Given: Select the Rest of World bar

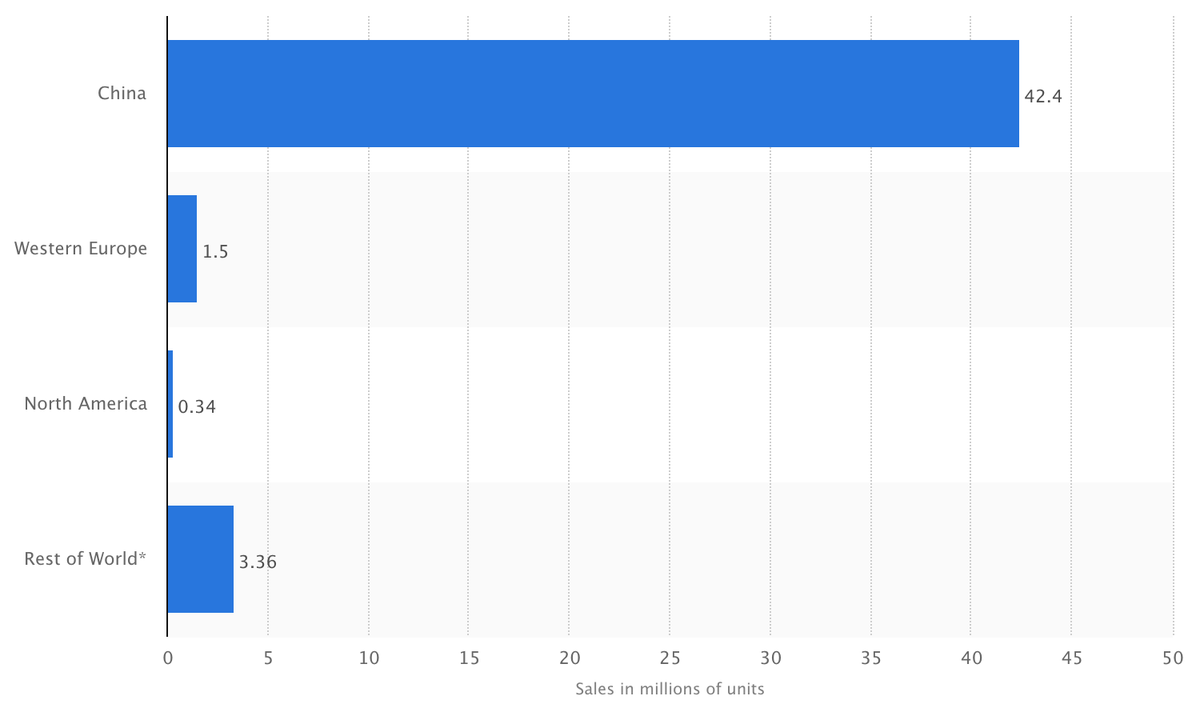Looking at the screenshot, I should tap(200, 558).
